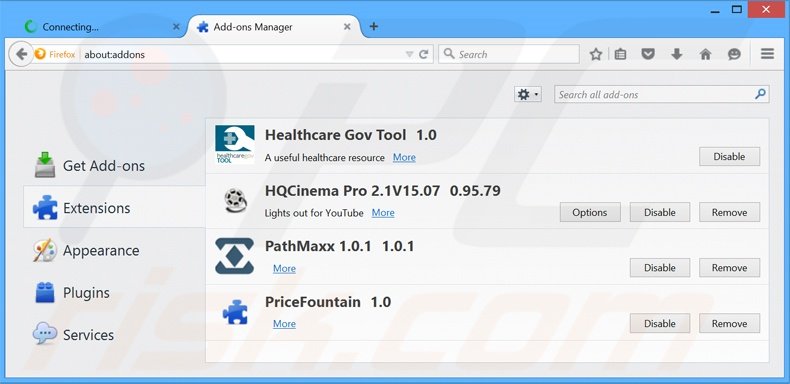Open the Pocket icon in toolbar
Screen dimensions: 790x384
click(648, 54)
